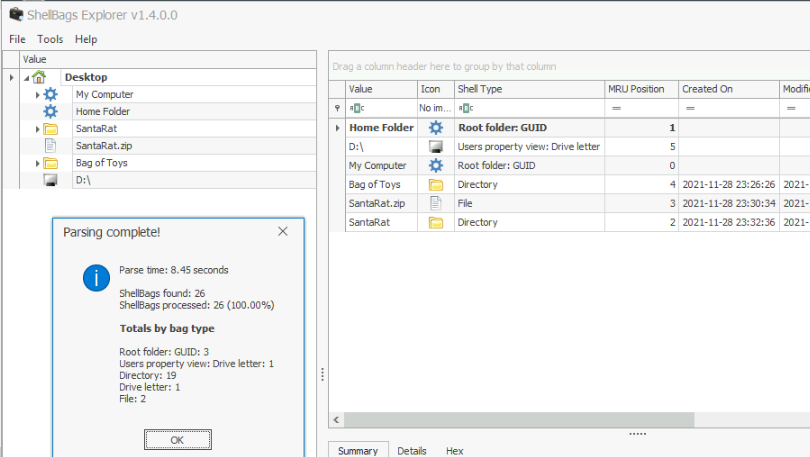Click the MRU Position filter equals operator
810x457 pixels.
tap(616, 108)
